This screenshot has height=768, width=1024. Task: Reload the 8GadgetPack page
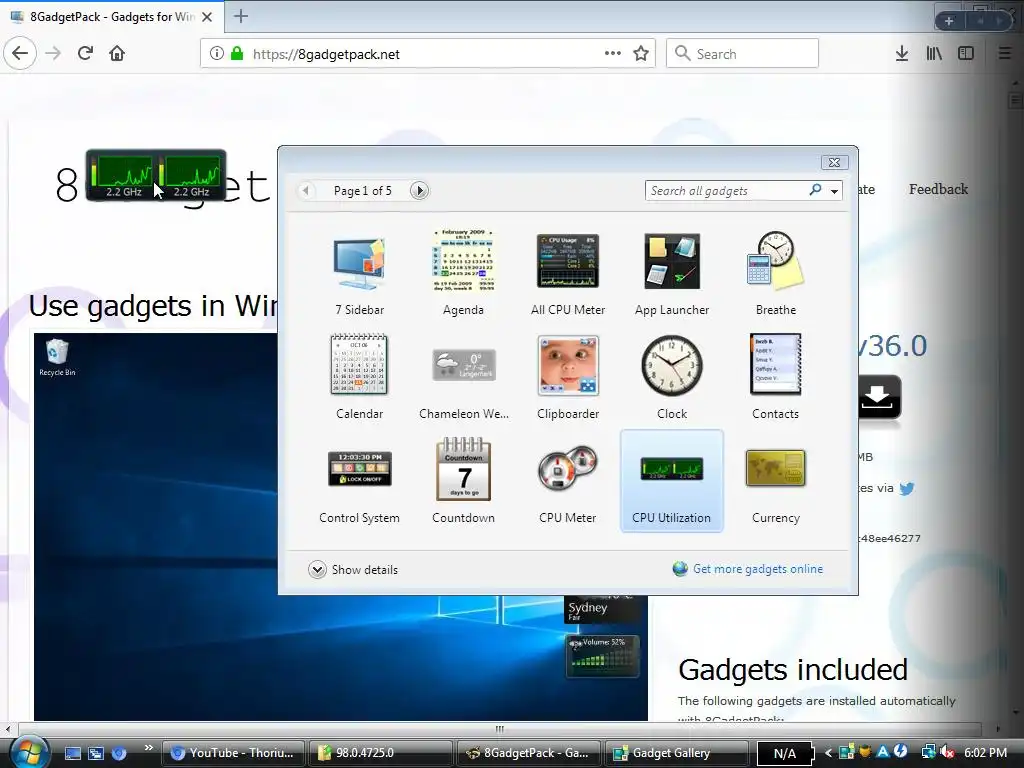click(85, 54)
